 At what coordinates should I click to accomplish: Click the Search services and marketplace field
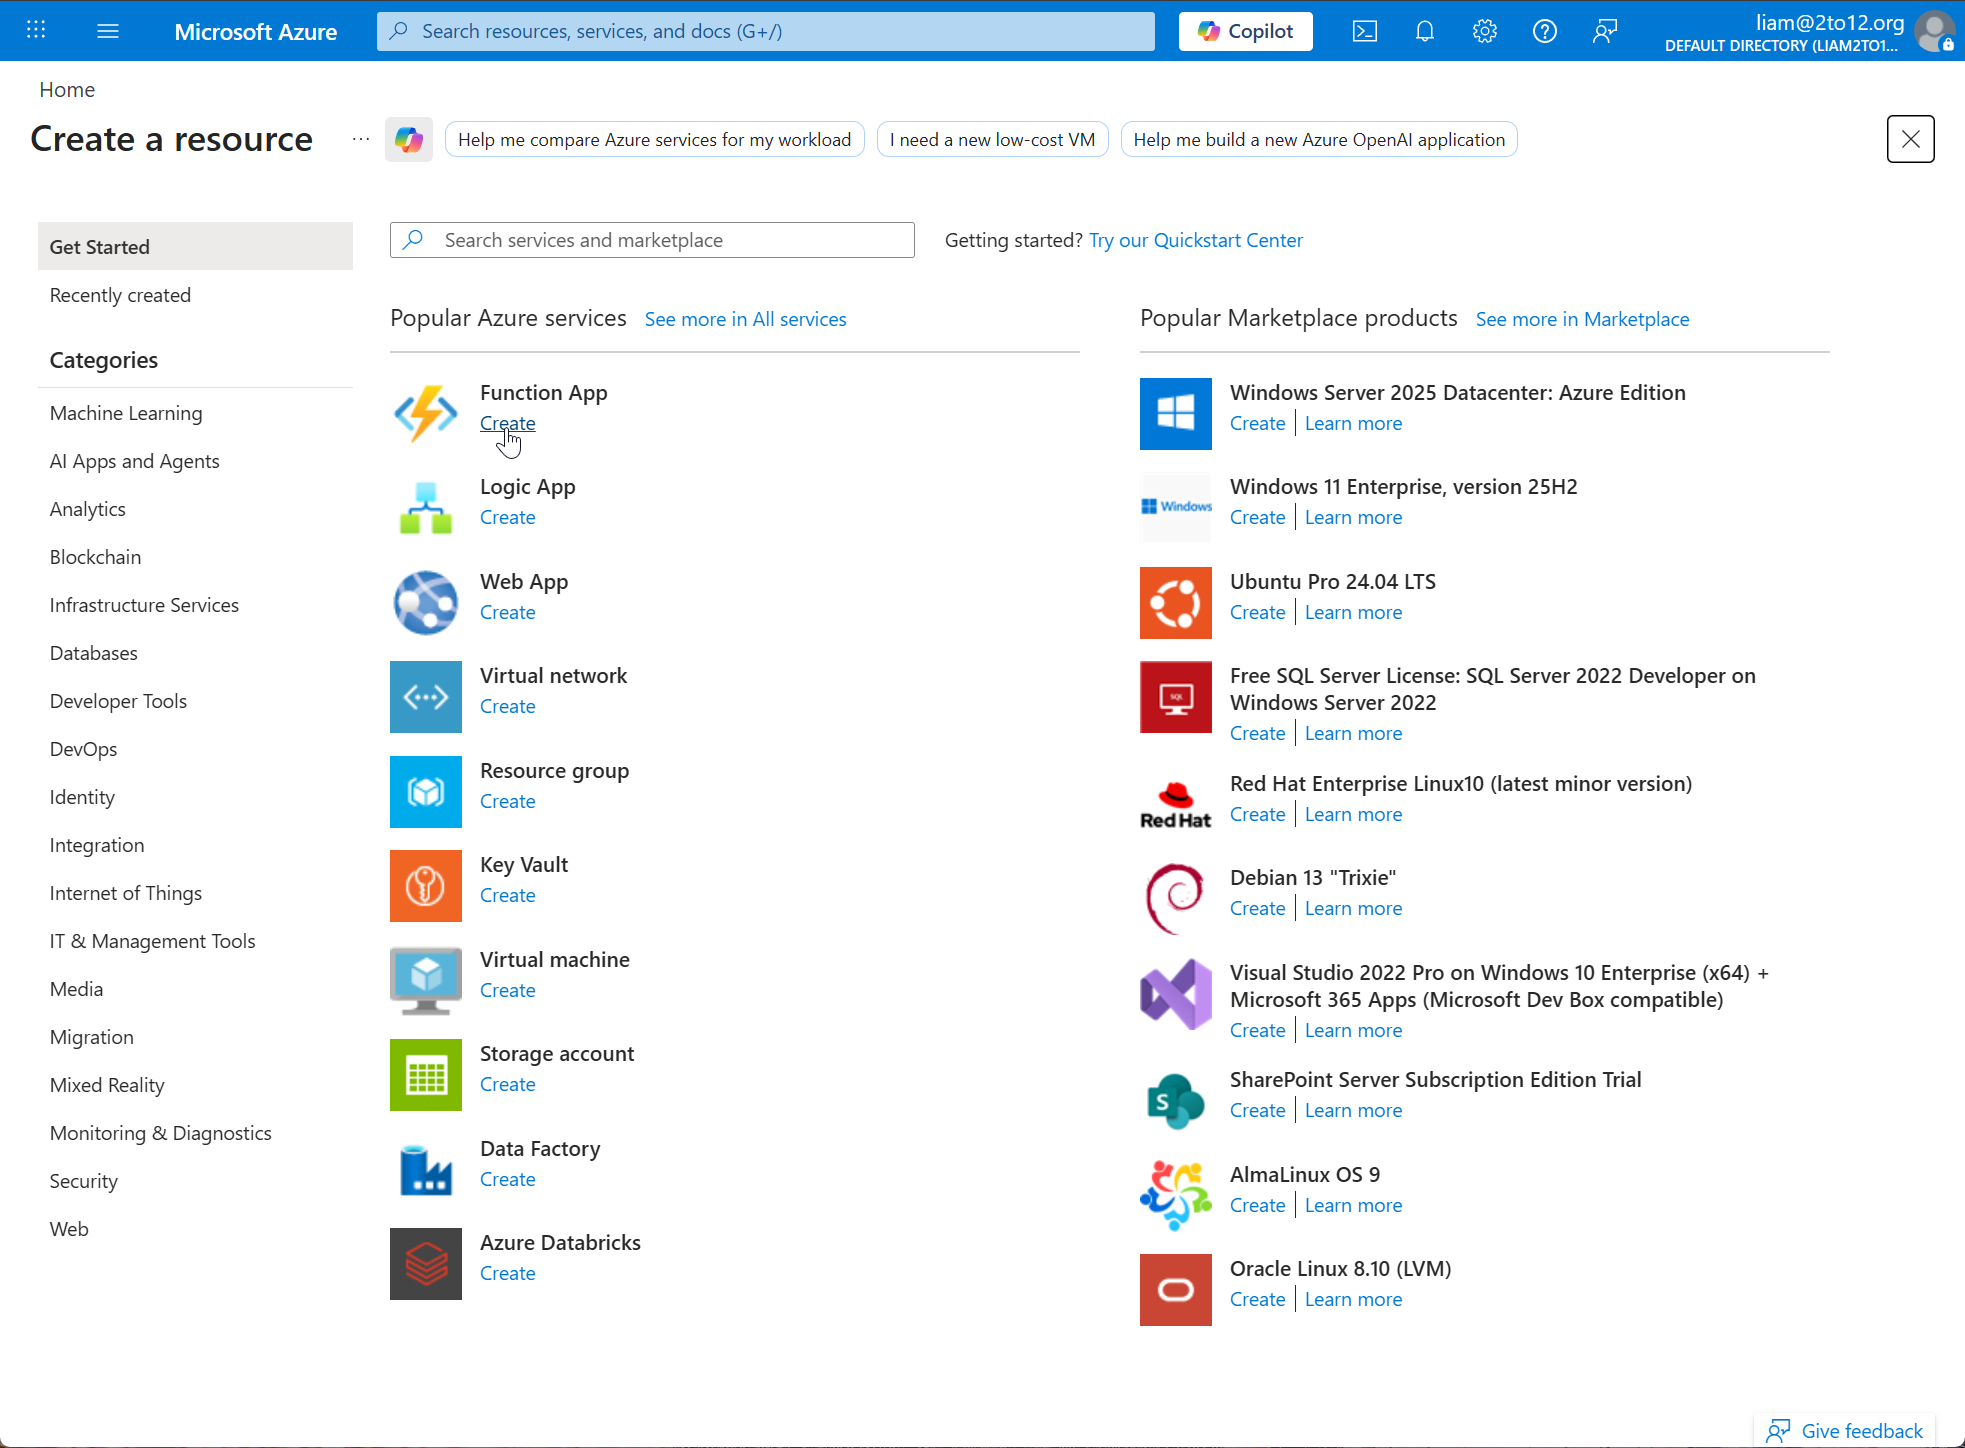coord(652,240)
